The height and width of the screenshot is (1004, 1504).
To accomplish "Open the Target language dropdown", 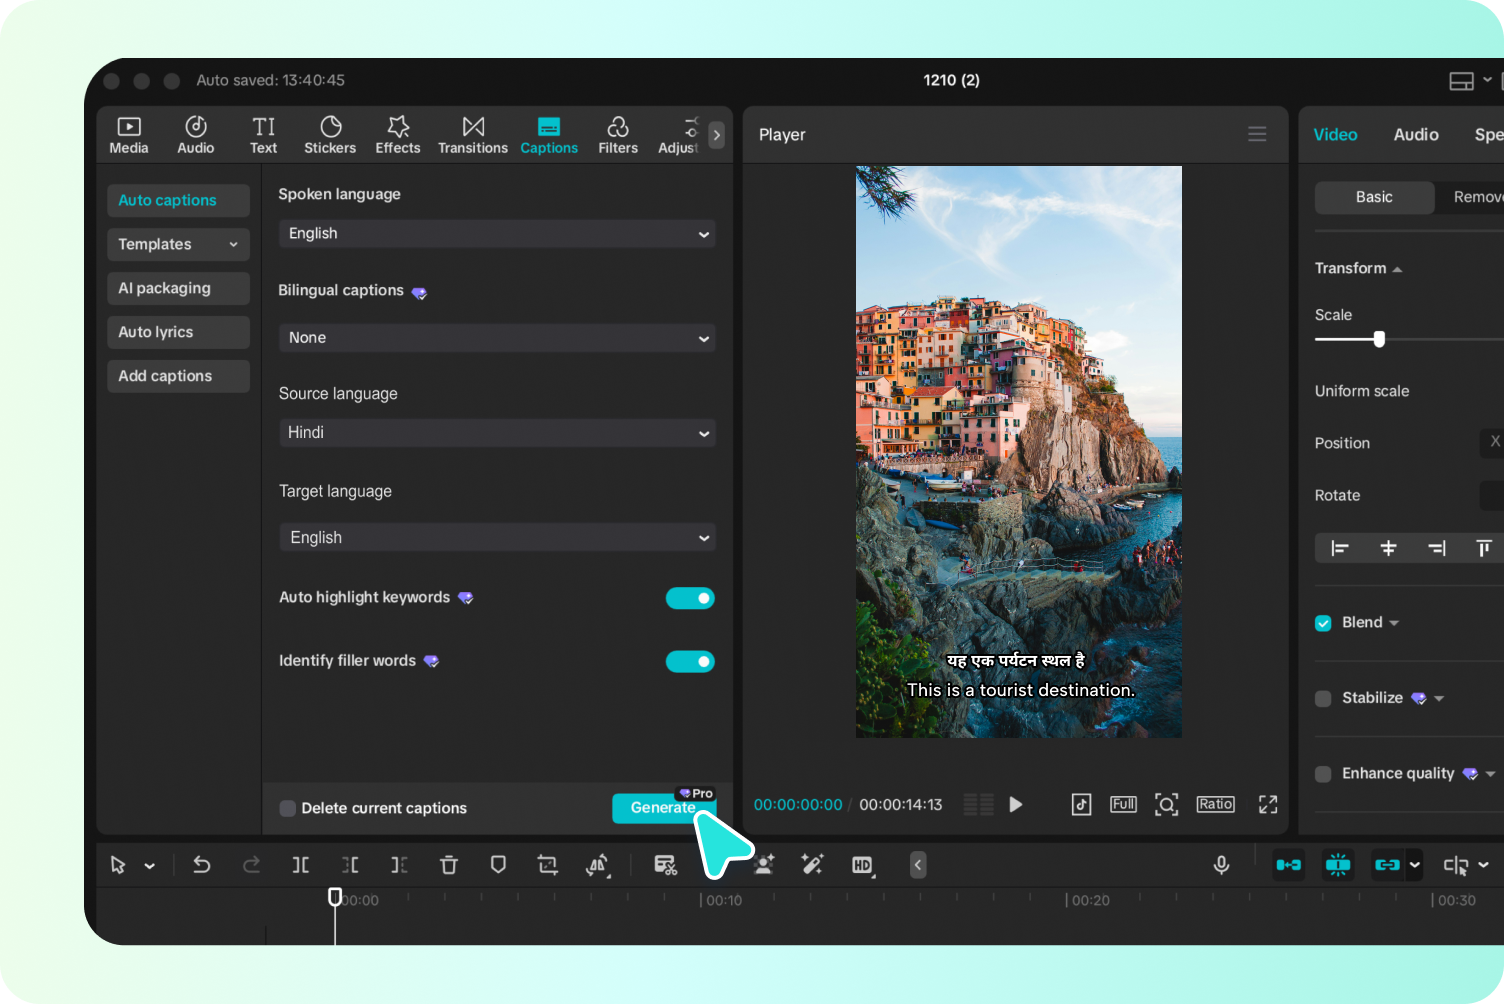I will (497, 537).
